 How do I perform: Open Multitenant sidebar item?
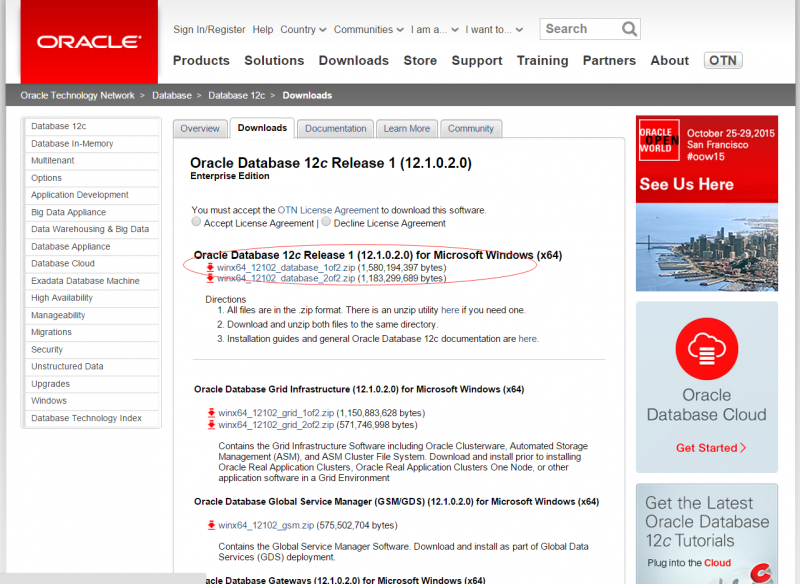92,161
